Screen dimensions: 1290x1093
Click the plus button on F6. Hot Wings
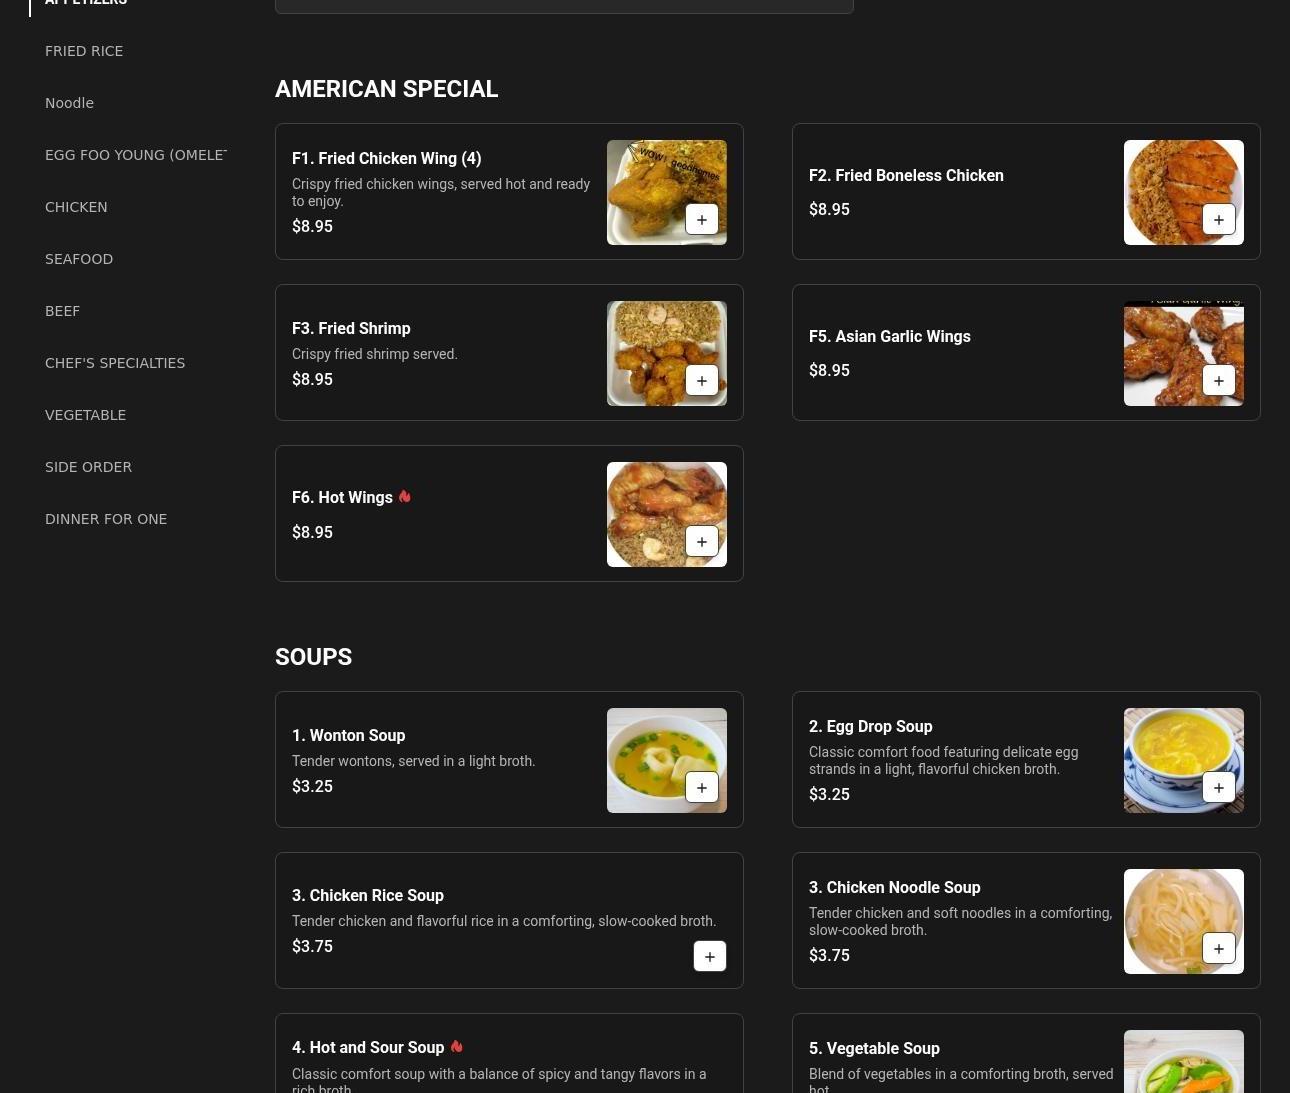click(x=702, y=542)
